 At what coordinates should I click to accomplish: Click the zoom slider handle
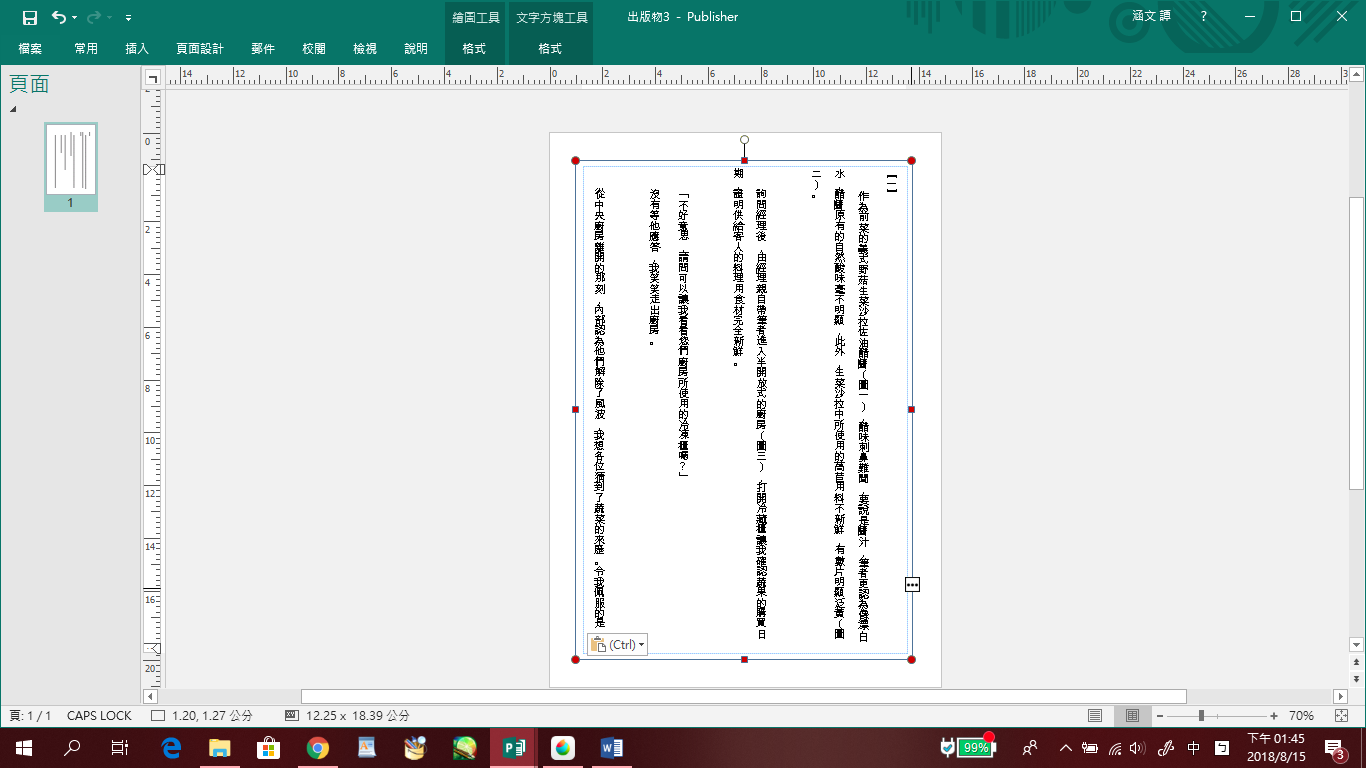1201,716
